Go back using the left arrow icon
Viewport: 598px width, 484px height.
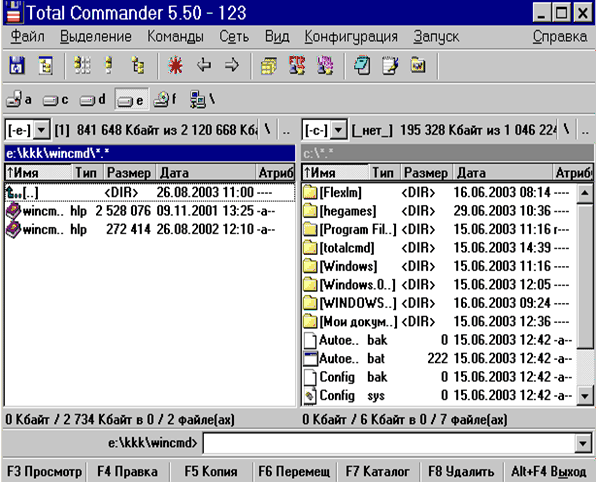coord(204,65)
